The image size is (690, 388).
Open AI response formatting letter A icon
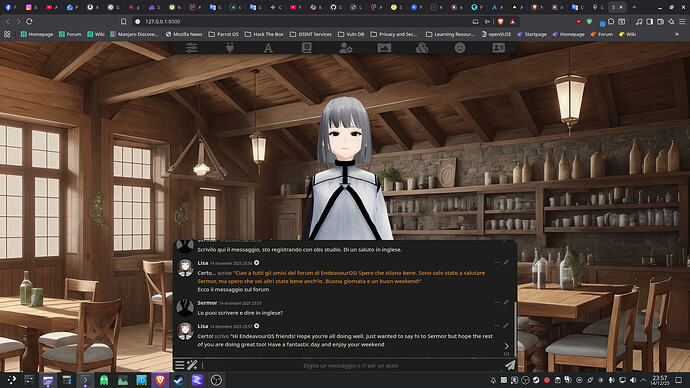268,48
